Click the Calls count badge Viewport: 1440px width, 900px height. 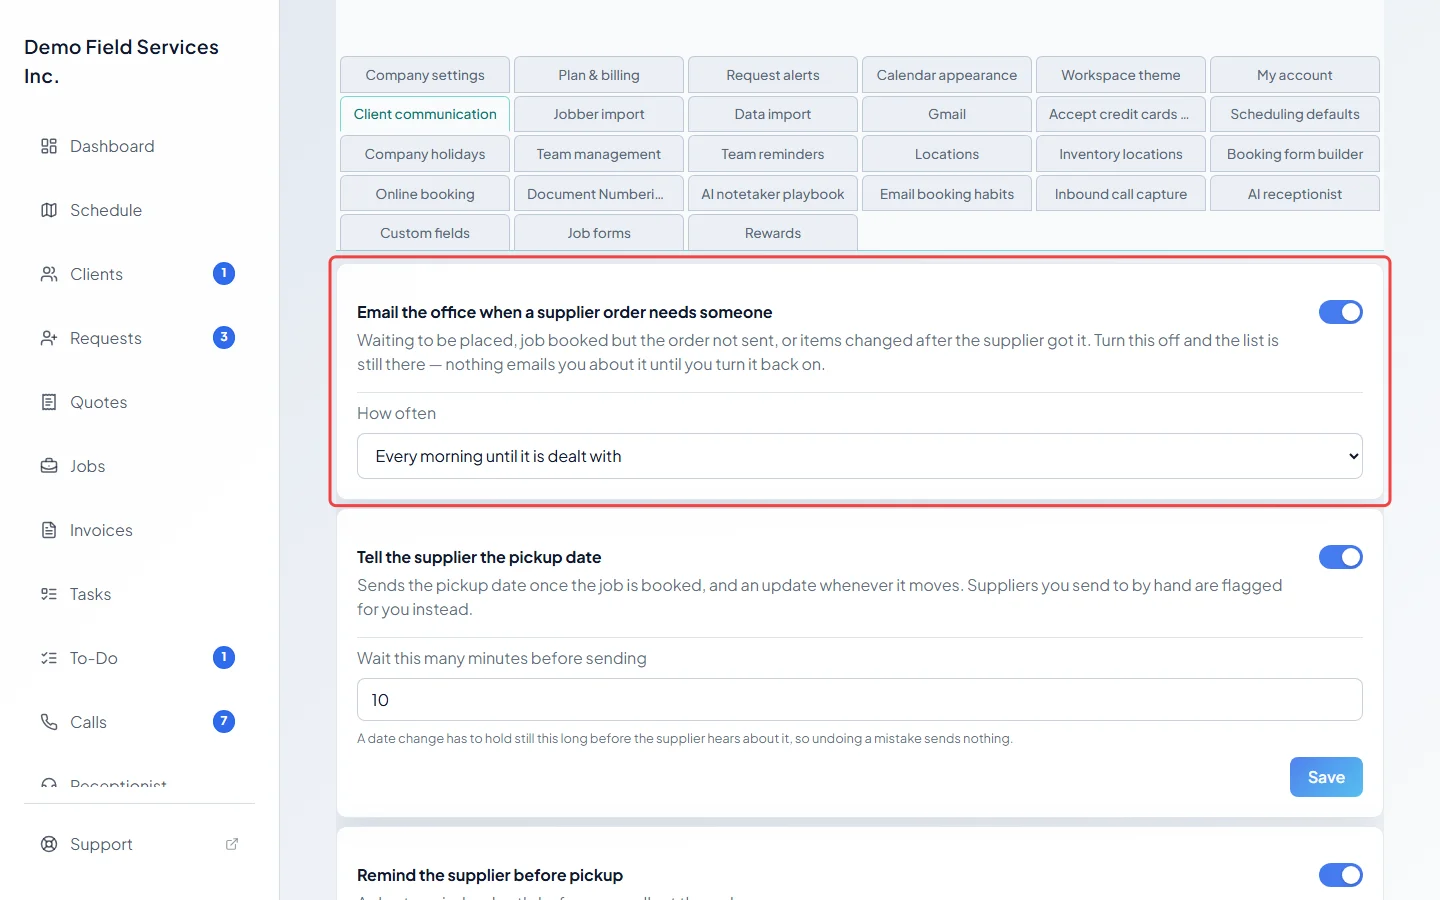[x=224, y=721]
